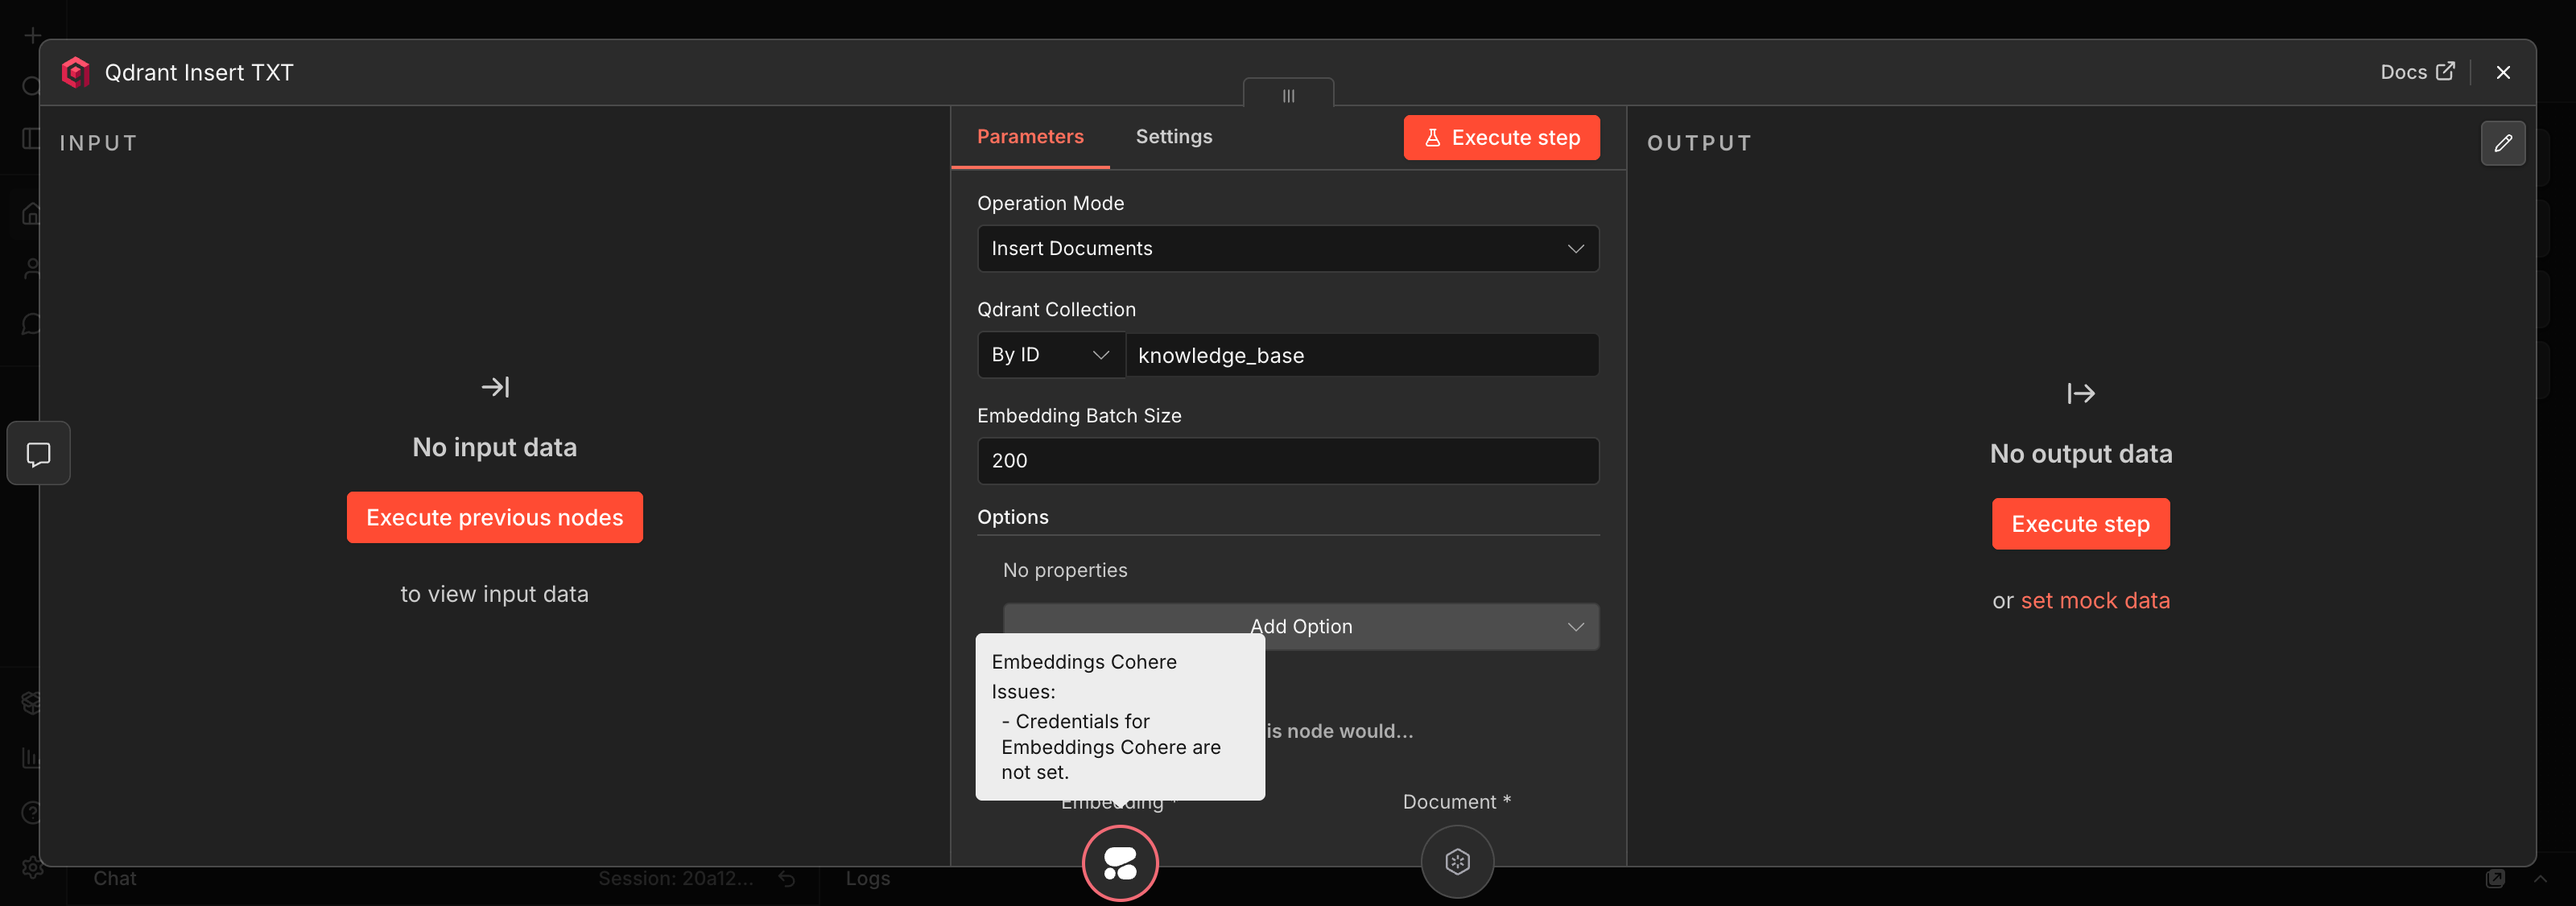Click the plus icon in the sidebar
This screenshot has width=2576, height=906.
(x=32, y=36)
